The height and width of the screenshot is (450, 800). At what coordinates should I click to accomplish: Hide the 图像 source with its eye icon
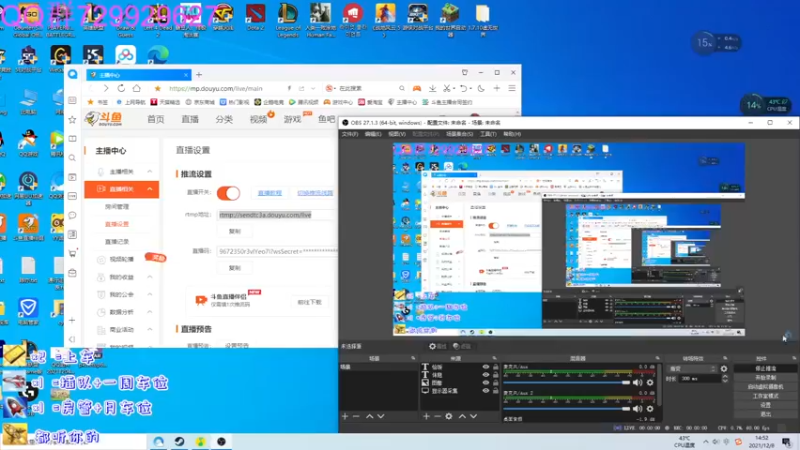click(x=486, y=383)
